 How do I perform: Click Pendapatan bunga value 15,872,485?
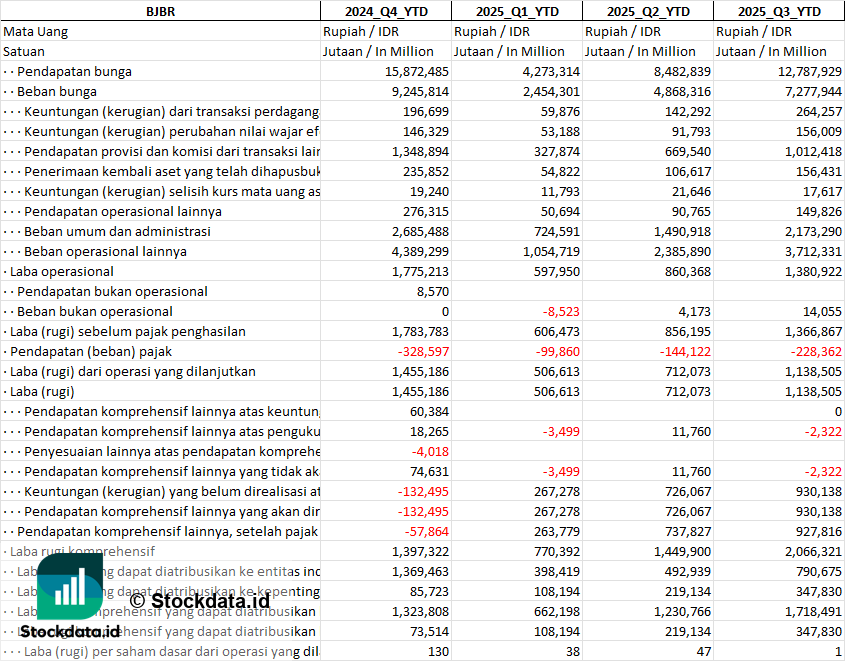point(417,71)
